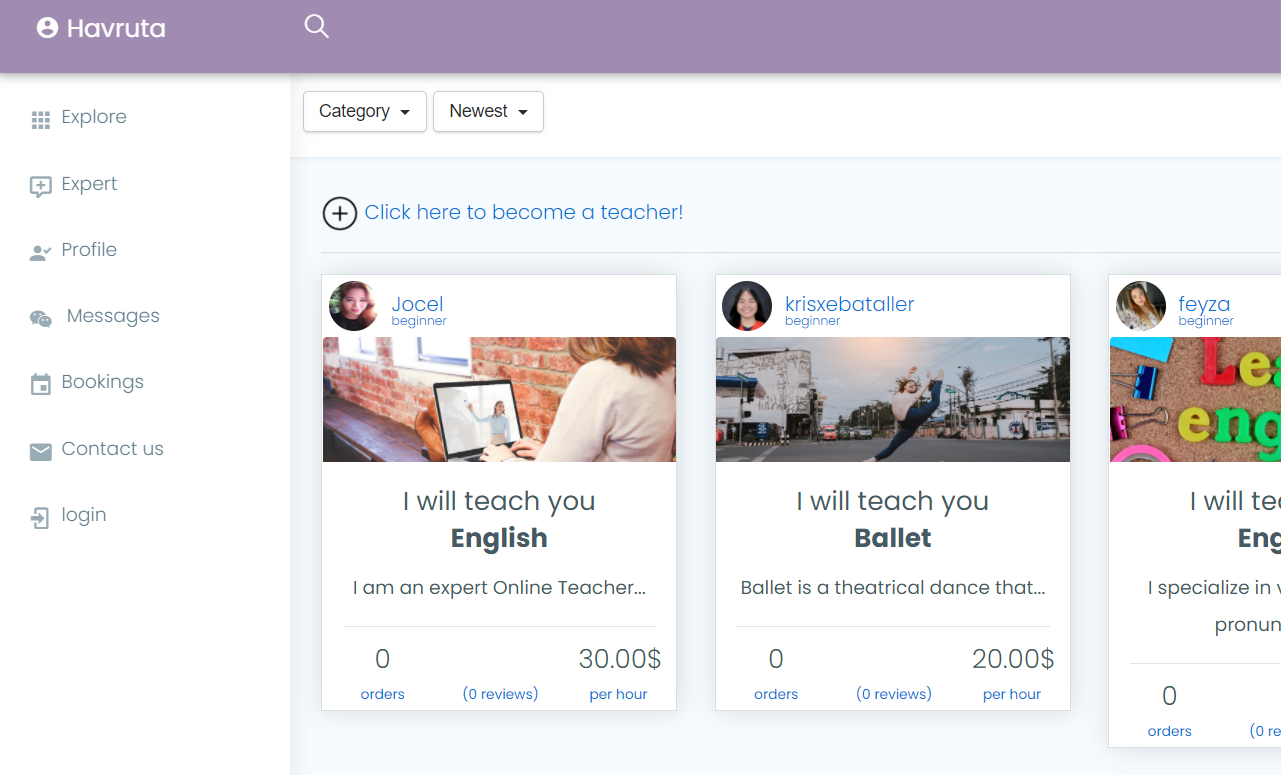
Task: Go to Expert in sidebar
Action: (x=89, y=184)
